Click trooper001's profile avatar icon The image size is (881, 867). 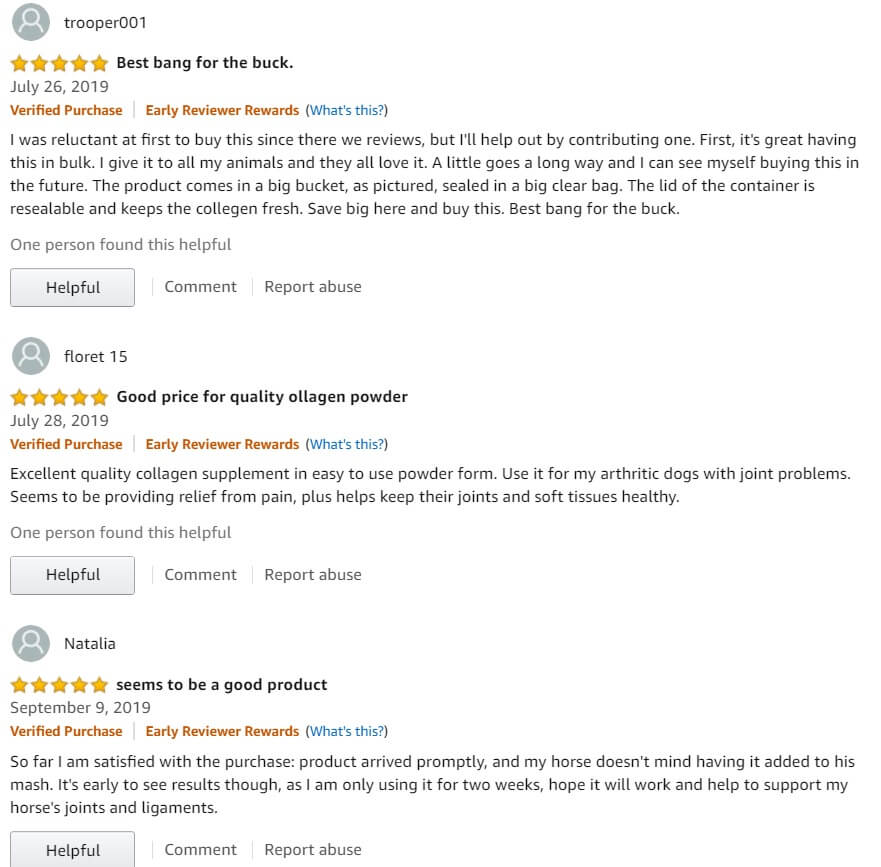pyautogui.click(x=31, y=22)
